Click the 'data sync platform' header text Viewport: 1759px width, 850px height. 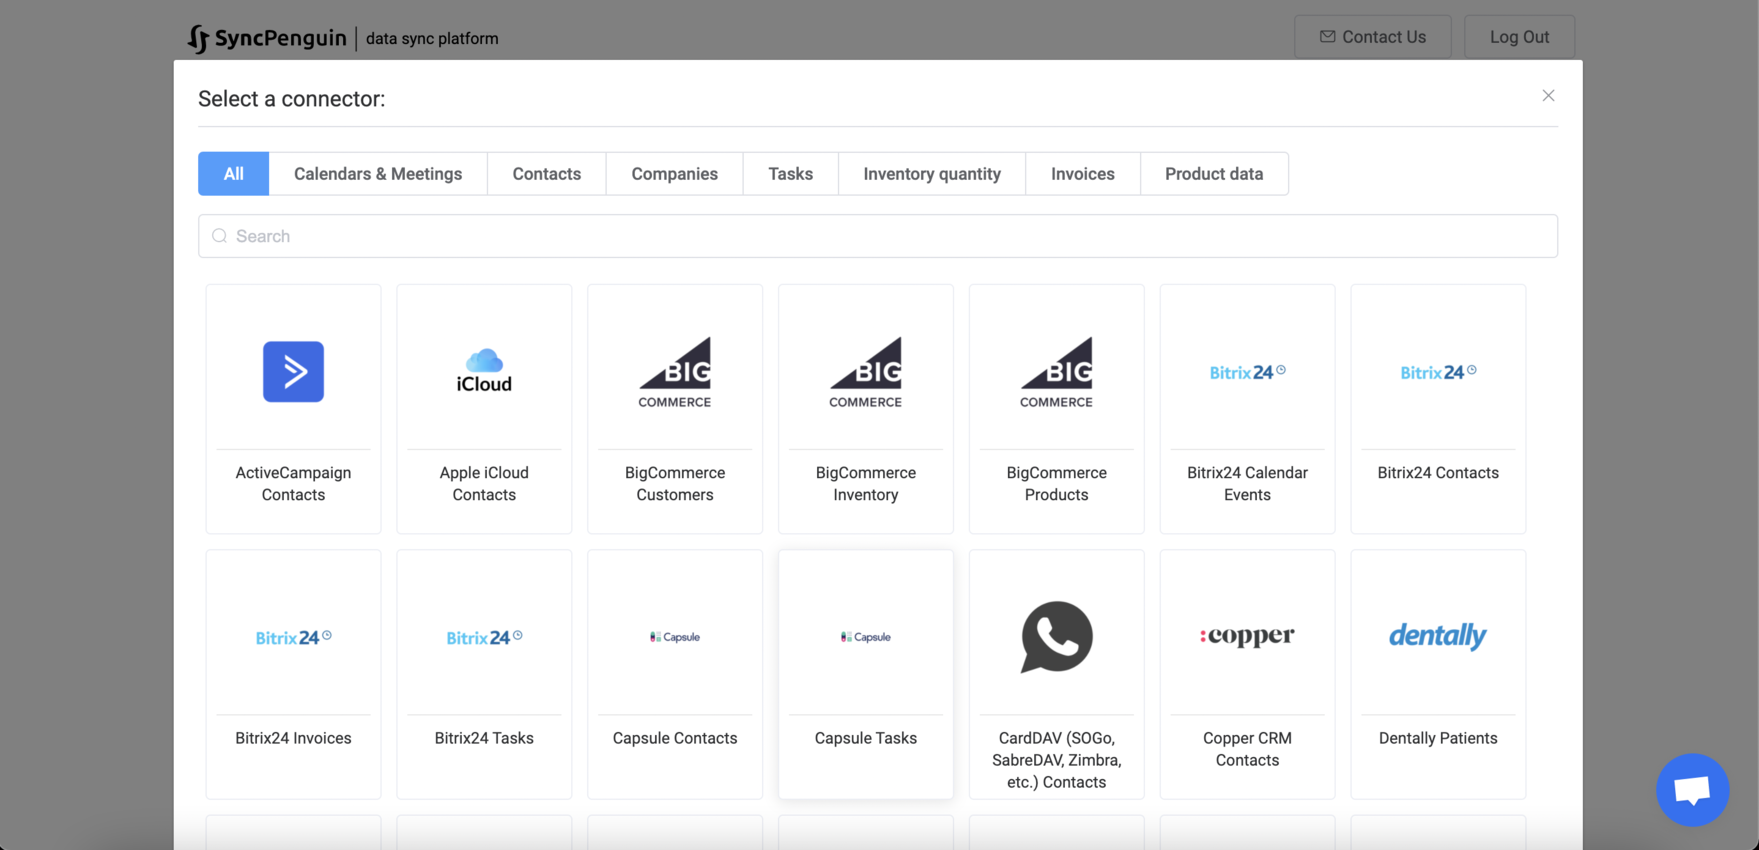pyautogui.click(x=432, y=38)
